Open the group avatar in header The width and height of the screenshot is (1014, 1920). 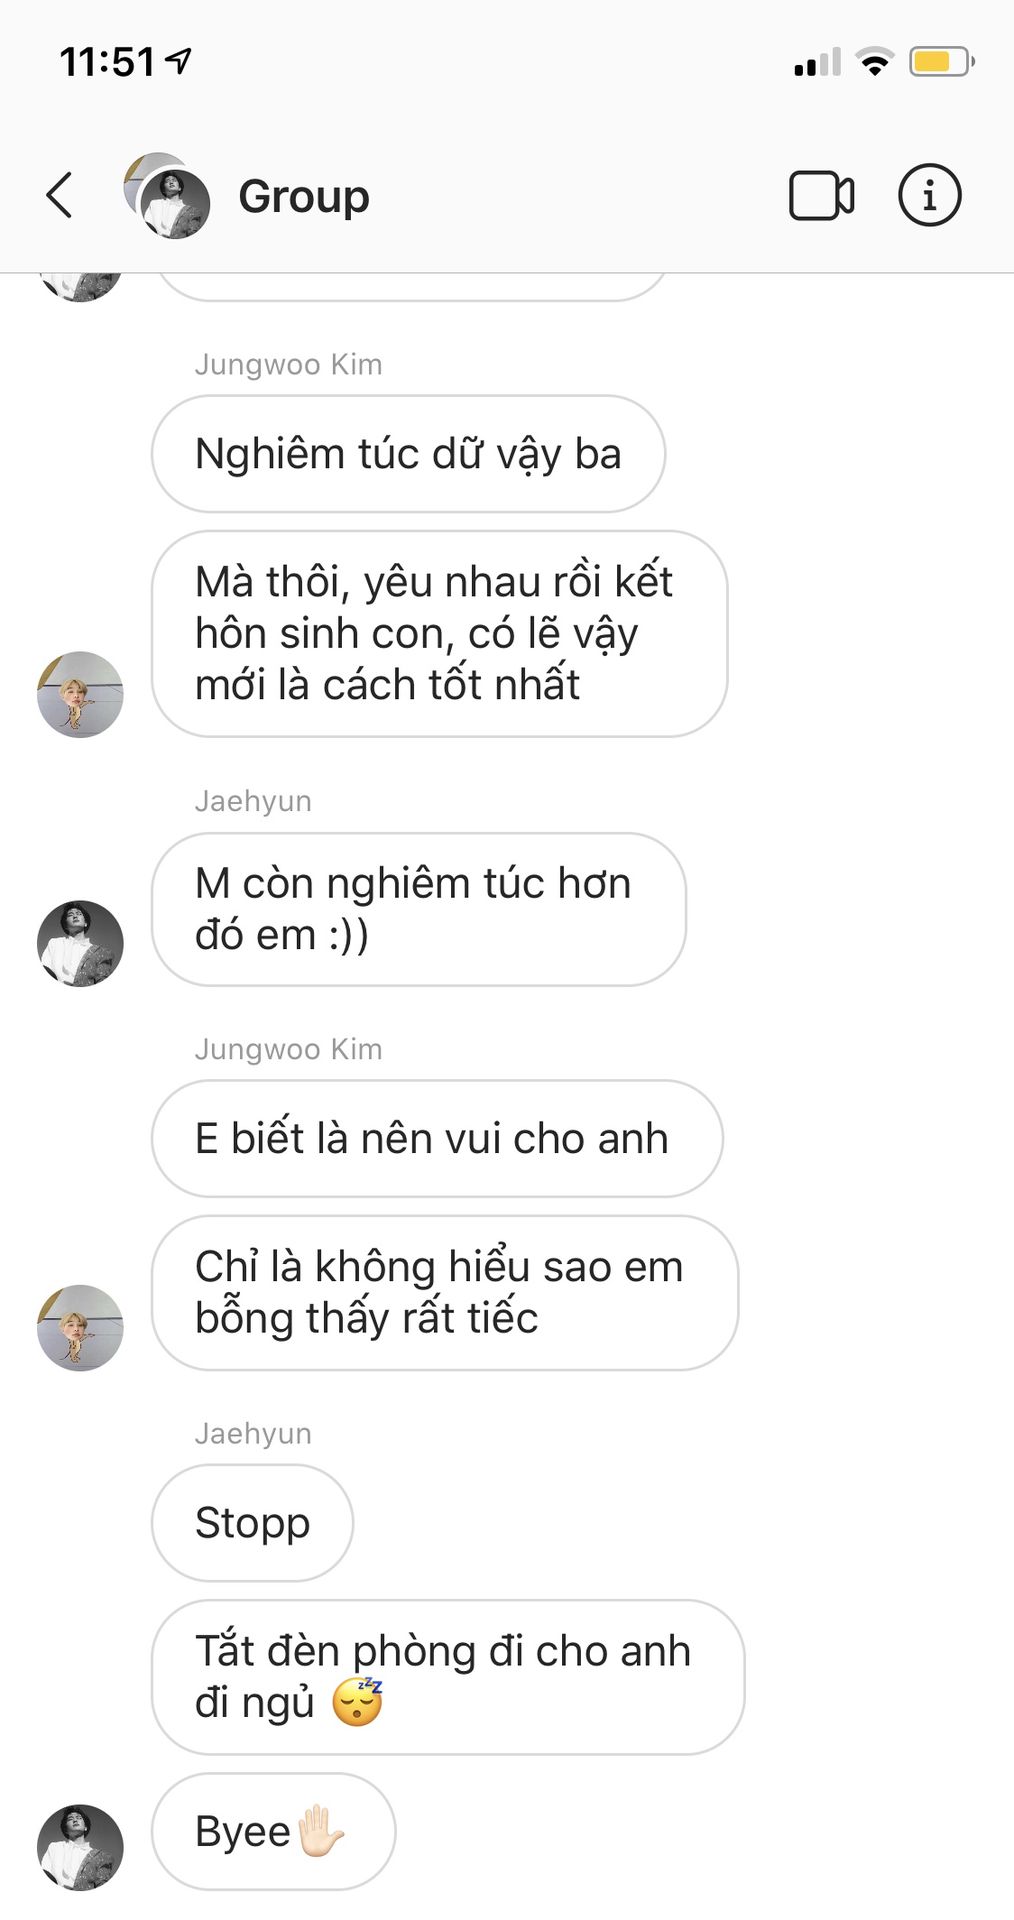167,196
